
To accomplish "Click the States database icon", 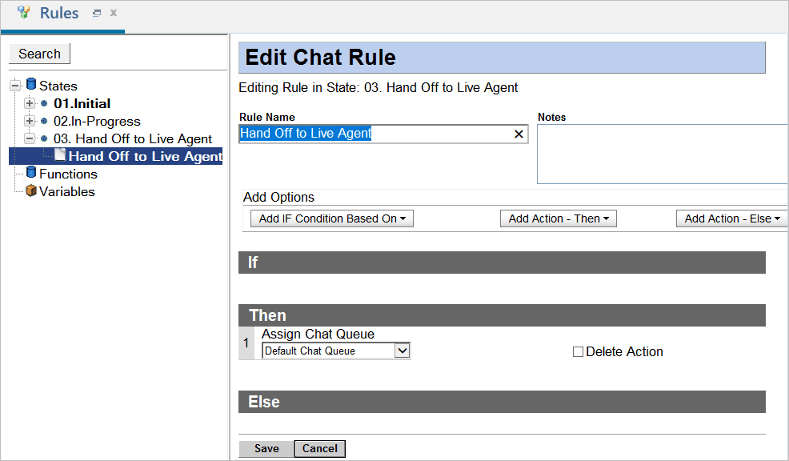I will [x=31, y=86].
